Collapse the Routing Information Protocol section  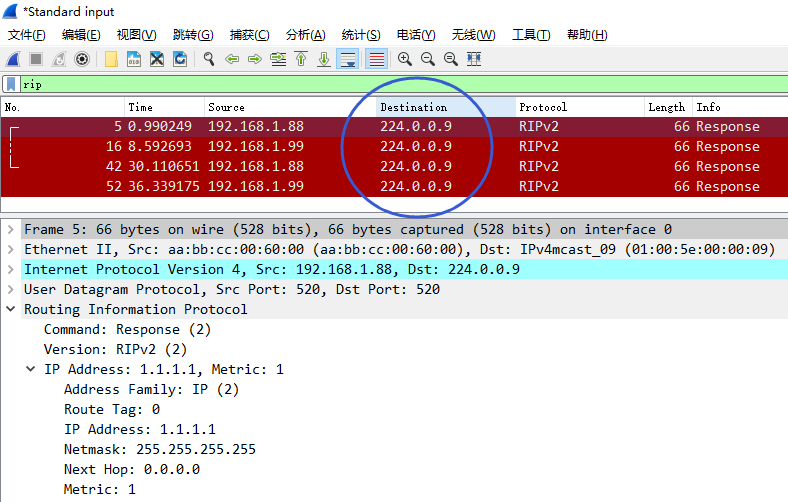[11, 310]
